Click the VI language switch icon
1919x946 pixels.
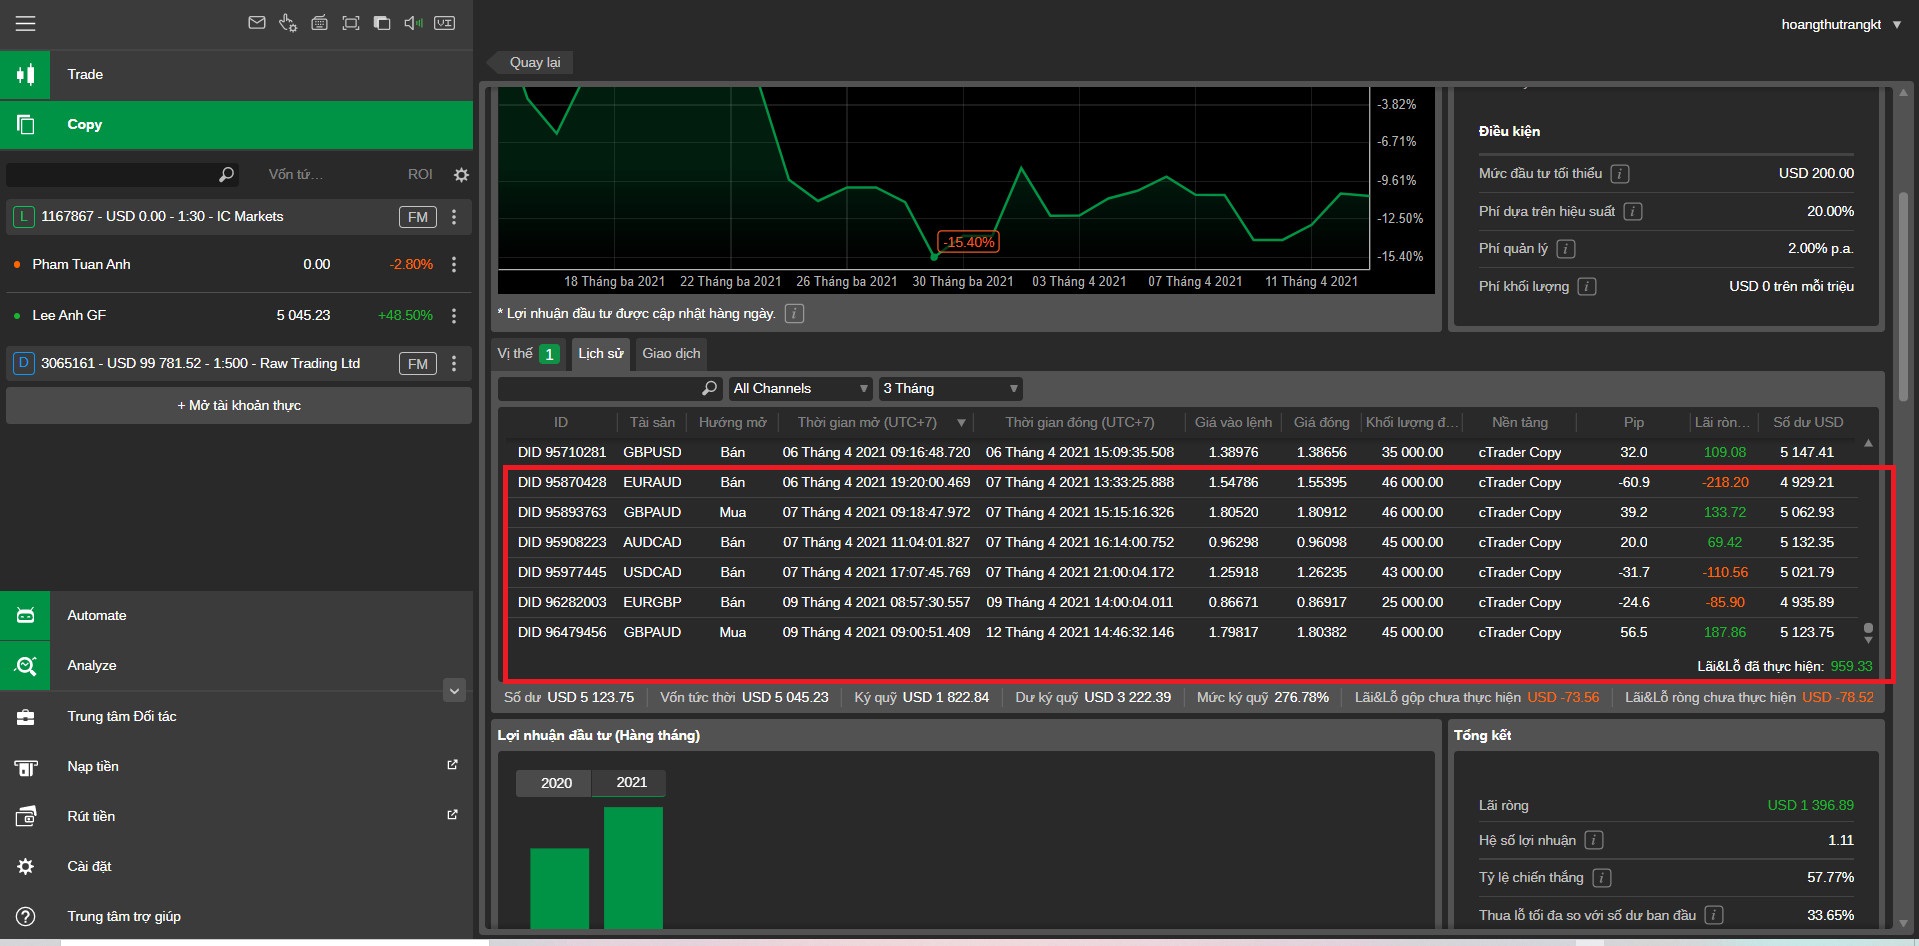(445, 23)
